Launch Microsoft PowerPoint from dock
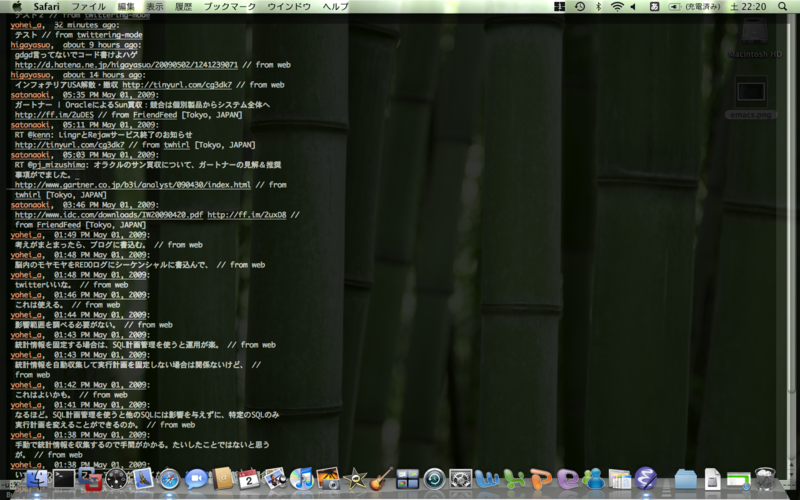The height and width of the screenshot is (500, 800). [x=541, y=480]
